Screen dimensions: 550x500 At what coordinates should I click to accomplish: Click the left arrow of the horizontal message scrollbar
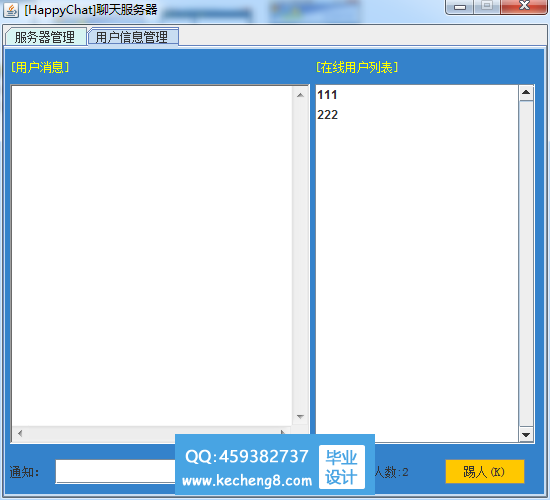pos(20,434)
